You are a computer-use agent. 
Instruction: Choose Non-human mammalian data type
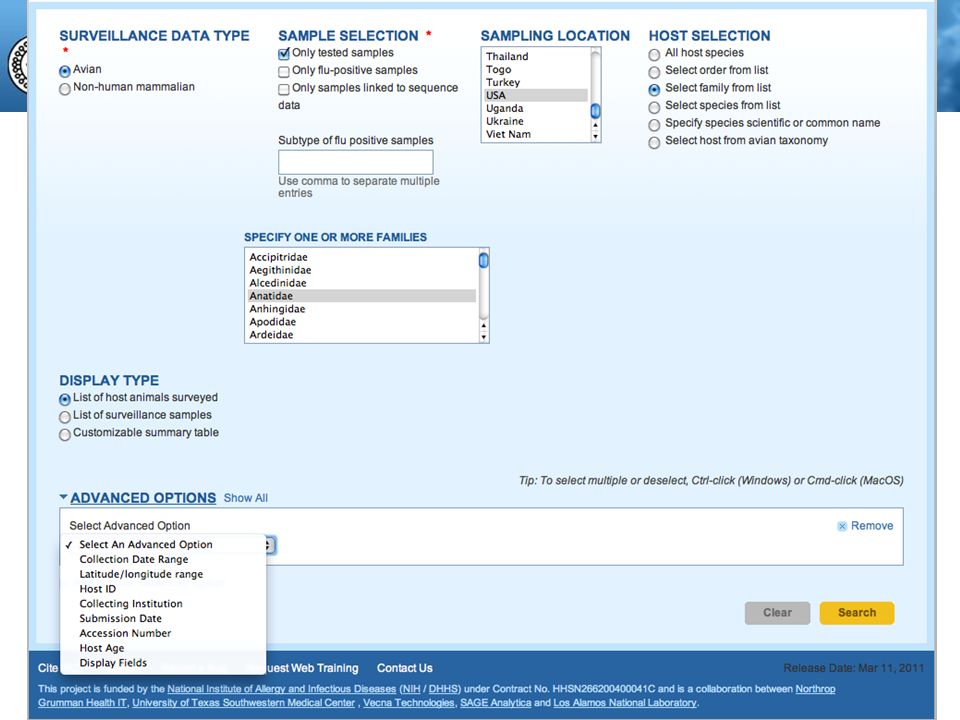pyautogui.click(x=65, y=89)
